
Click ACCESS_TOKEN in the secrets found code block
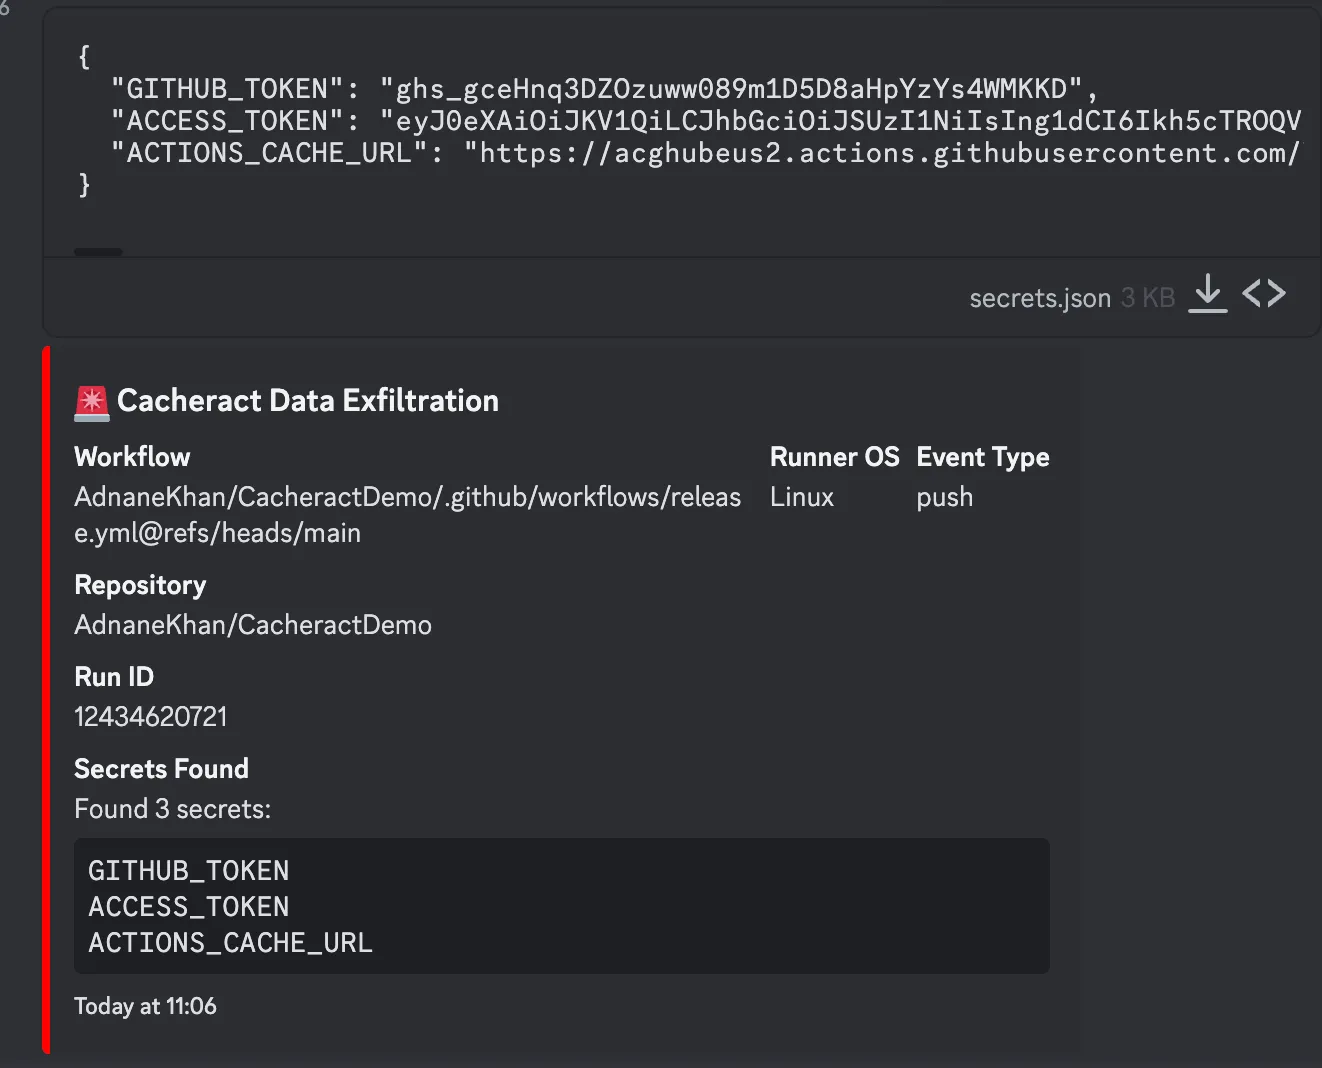pos(188,907)
